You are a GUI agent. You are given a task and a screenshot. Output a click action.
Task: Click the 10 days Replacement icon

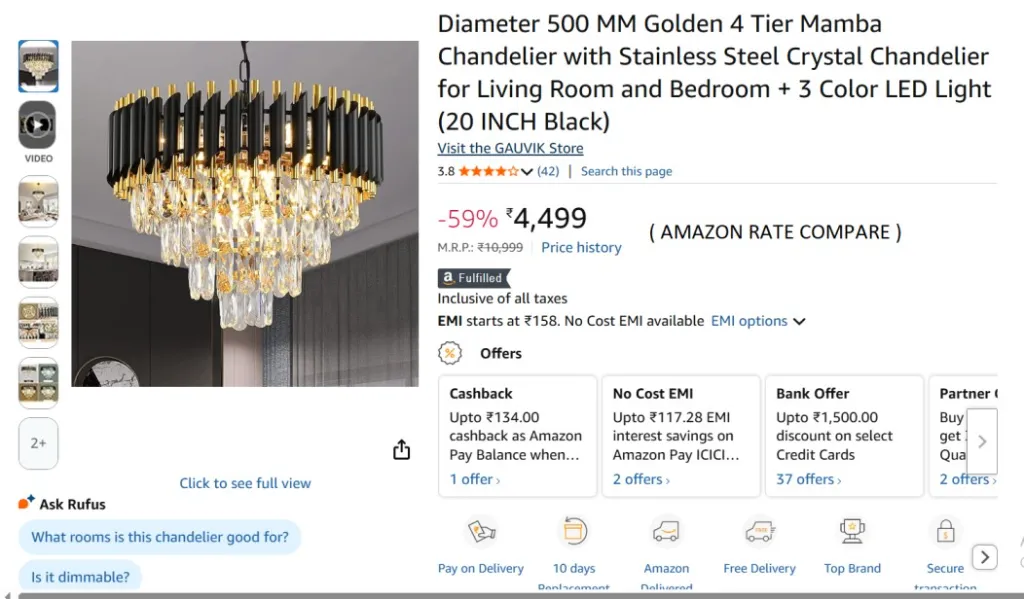(x=574, y=532)
